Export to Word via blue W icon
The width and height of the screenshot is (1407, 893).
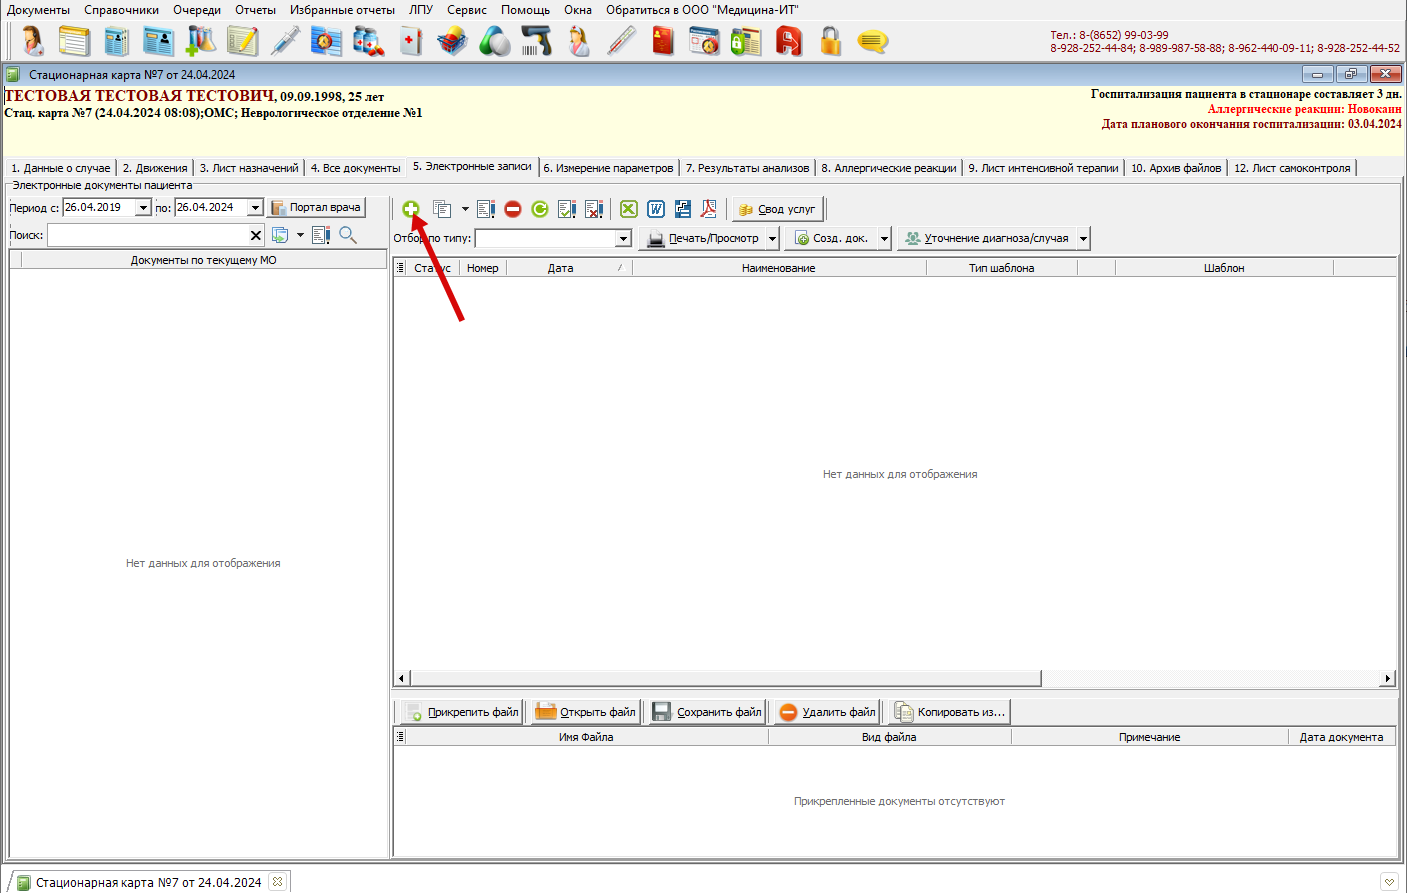pyautogui.click(x=656, y=209)
